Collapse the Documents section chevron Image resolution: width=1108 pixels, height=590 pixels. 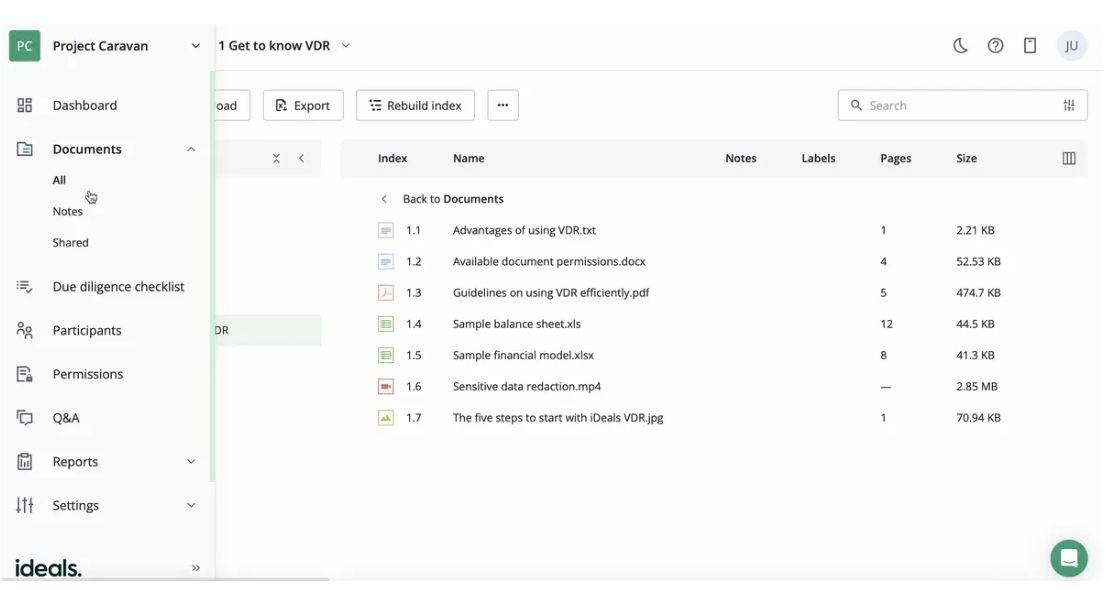[191, 149]
